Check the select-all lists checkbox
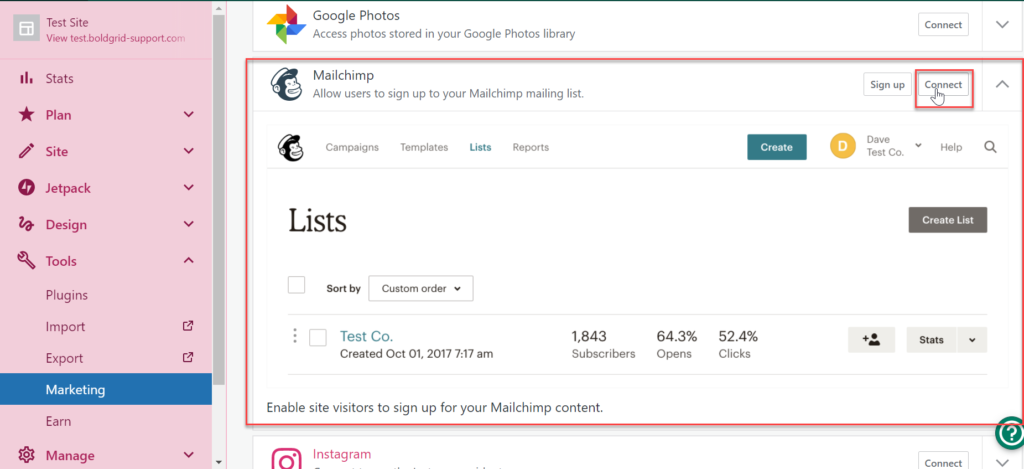The width and height of the screenshot is (1024, 469). pyautogui.click(x=296, y=286)
